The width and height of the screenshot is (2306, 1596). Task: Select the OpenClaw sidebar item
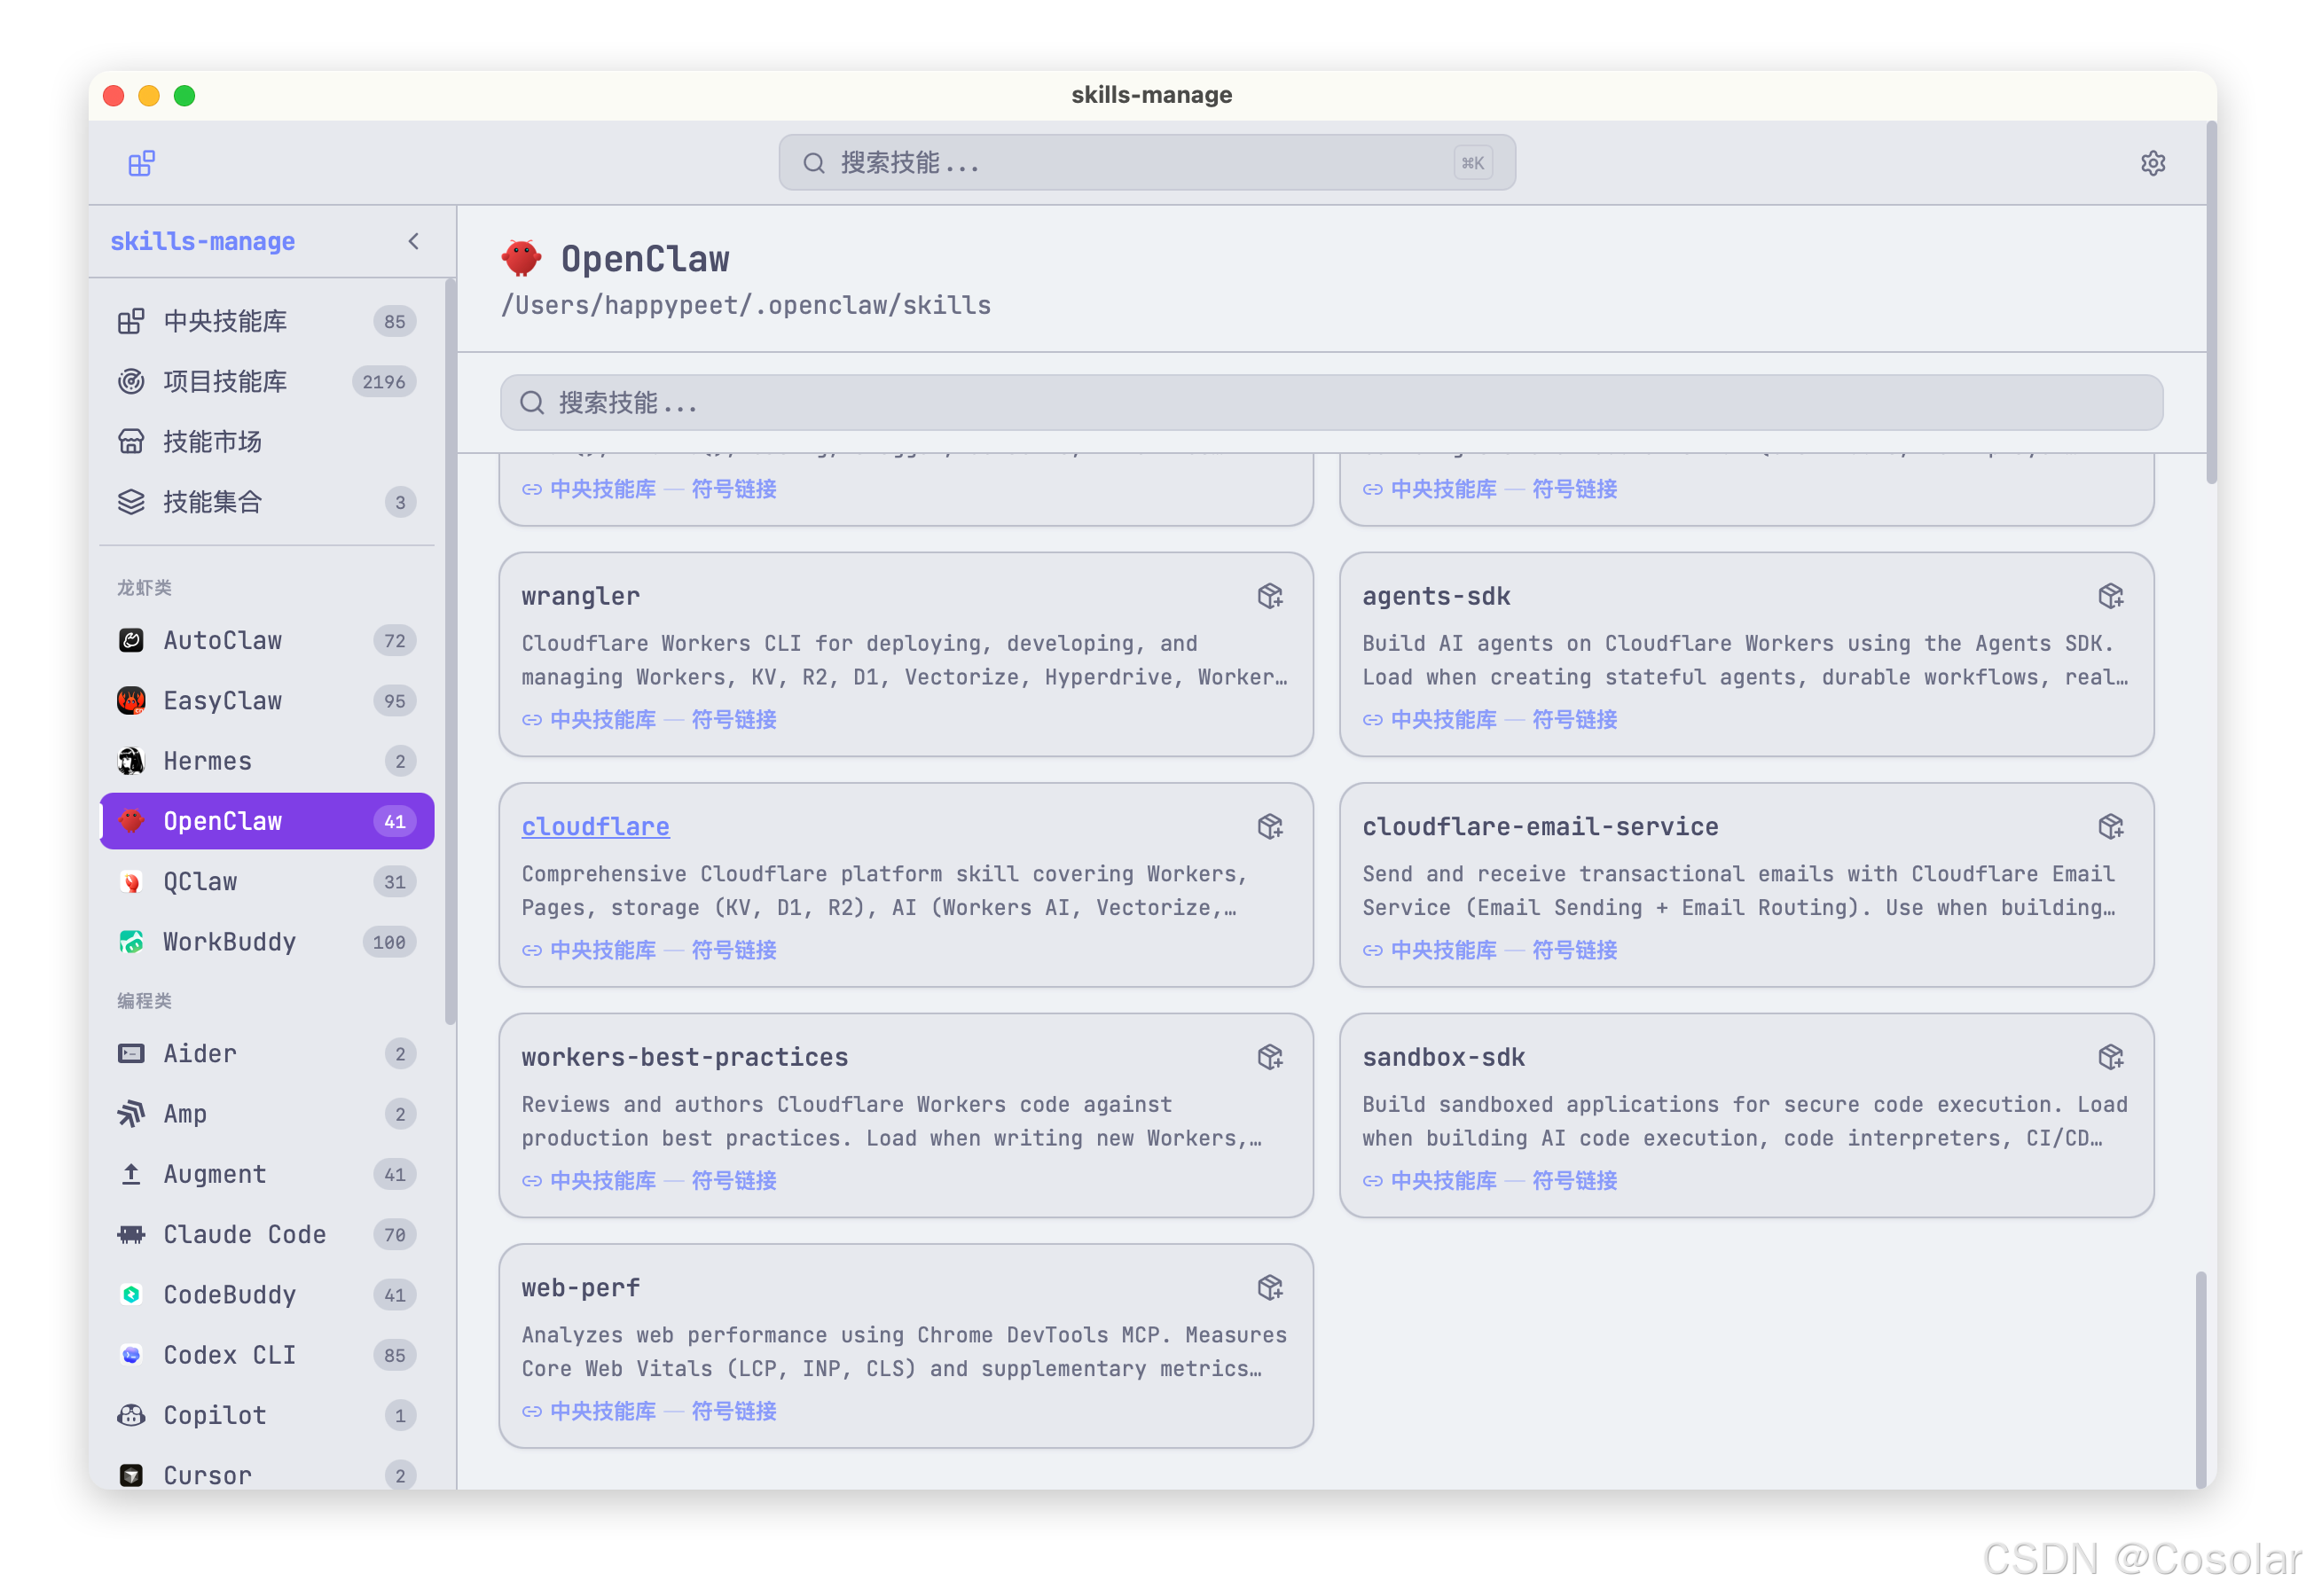coord(267,821)
